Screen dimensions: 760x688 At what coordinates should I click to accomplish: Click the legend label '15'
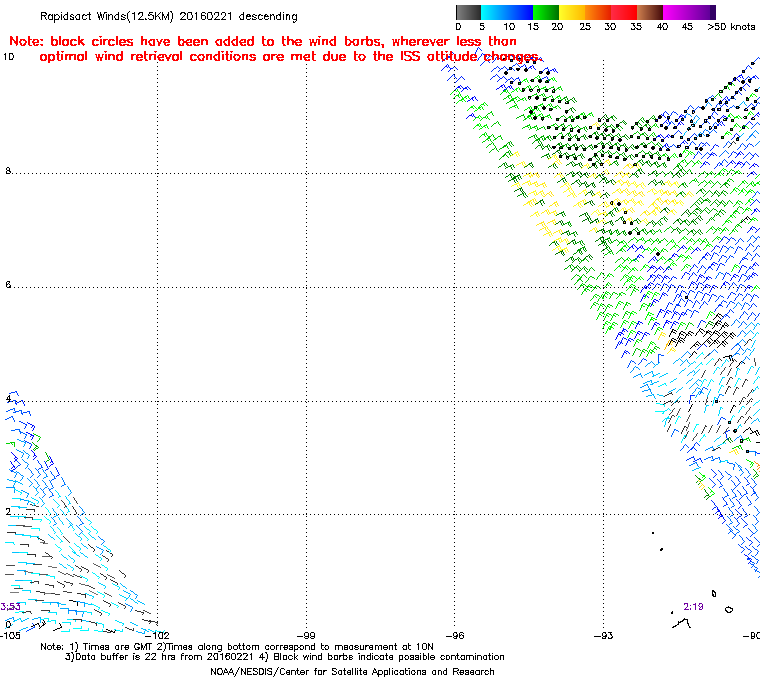point(533,27)
